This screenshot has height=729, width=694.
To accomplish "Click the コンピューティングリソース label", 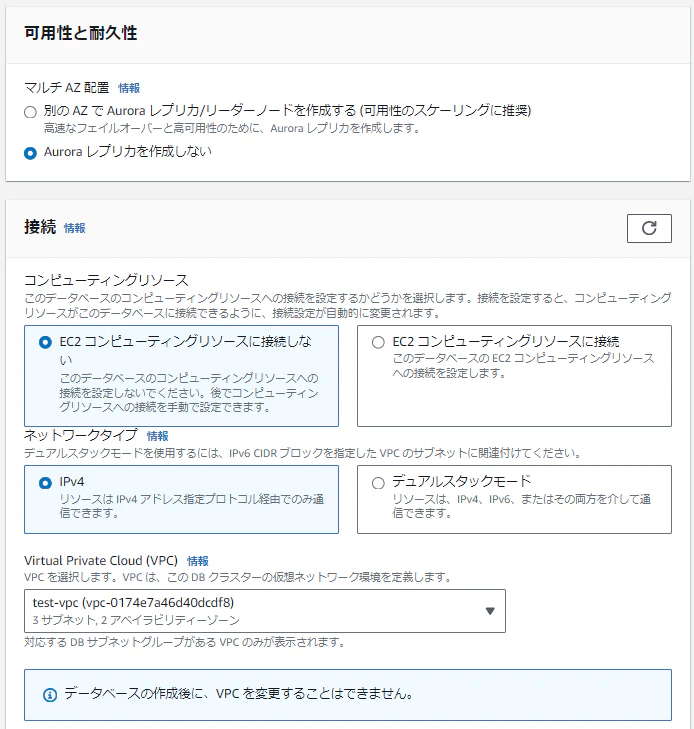I will coord(106,280).
